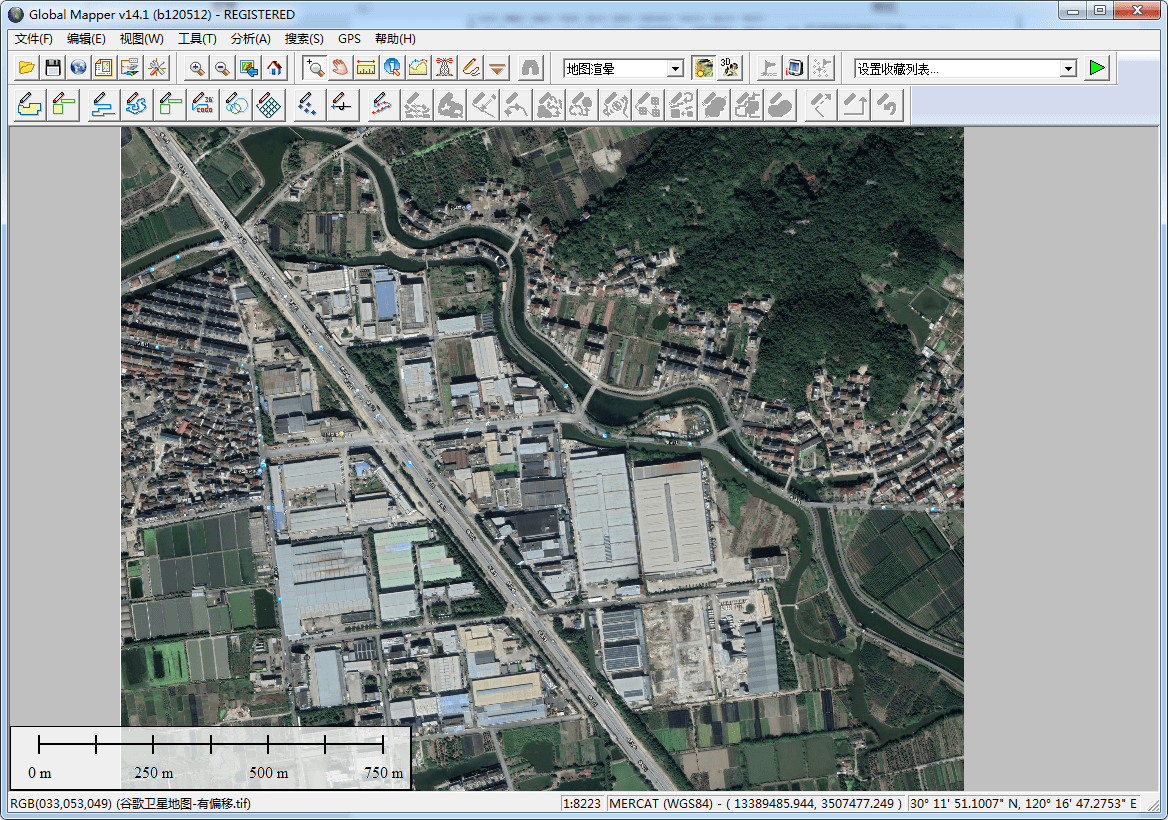Open the 分析(A) menu
1168x820 pixels.
250,39
